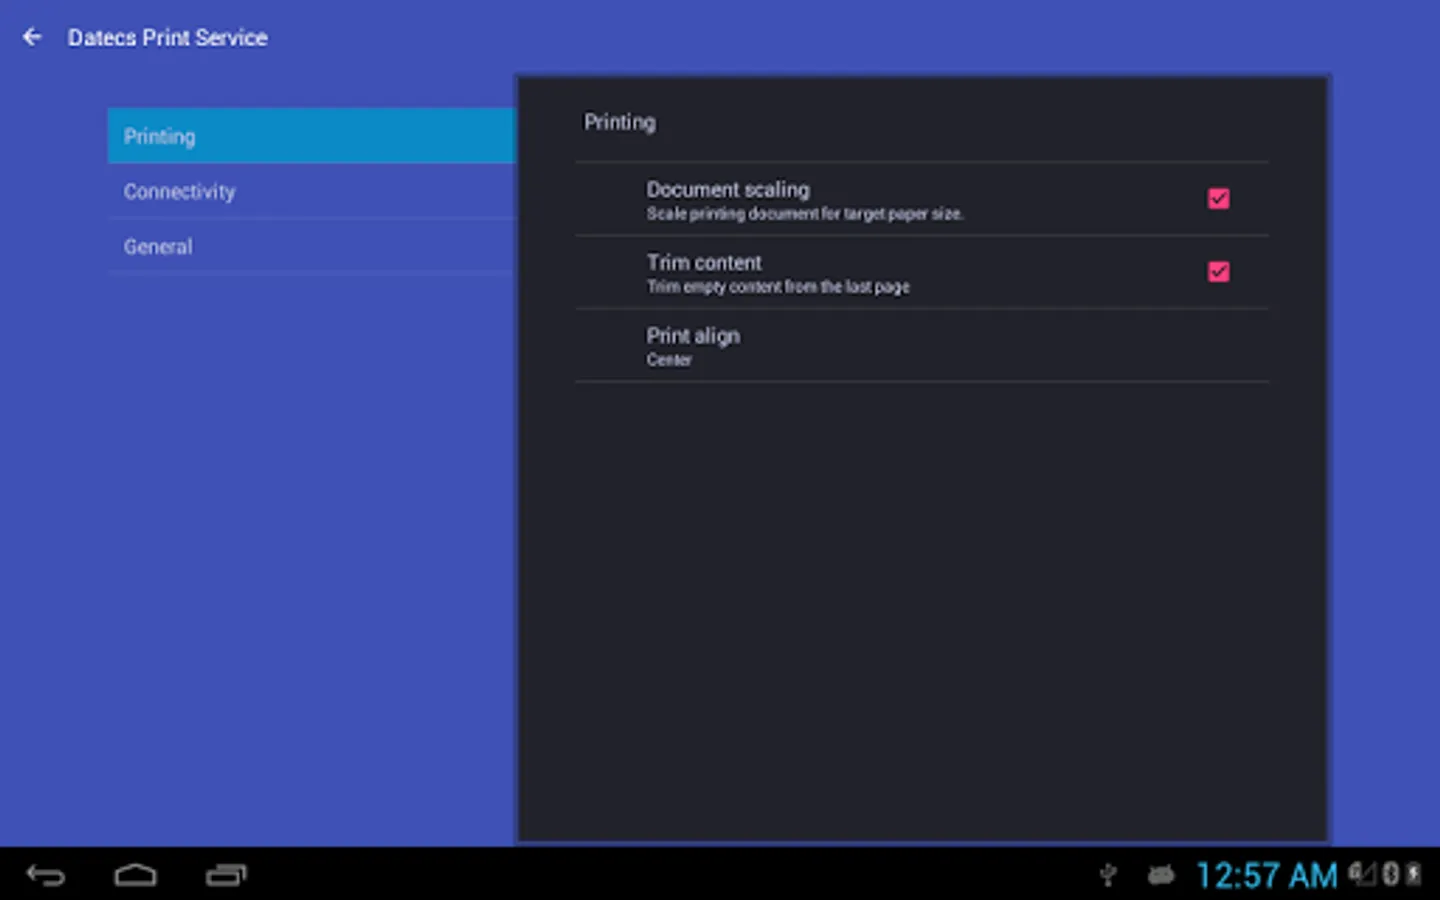Tap the Android home navigation icon
The width and height of the screenshot is (1440, 900).
coord(135,876)
